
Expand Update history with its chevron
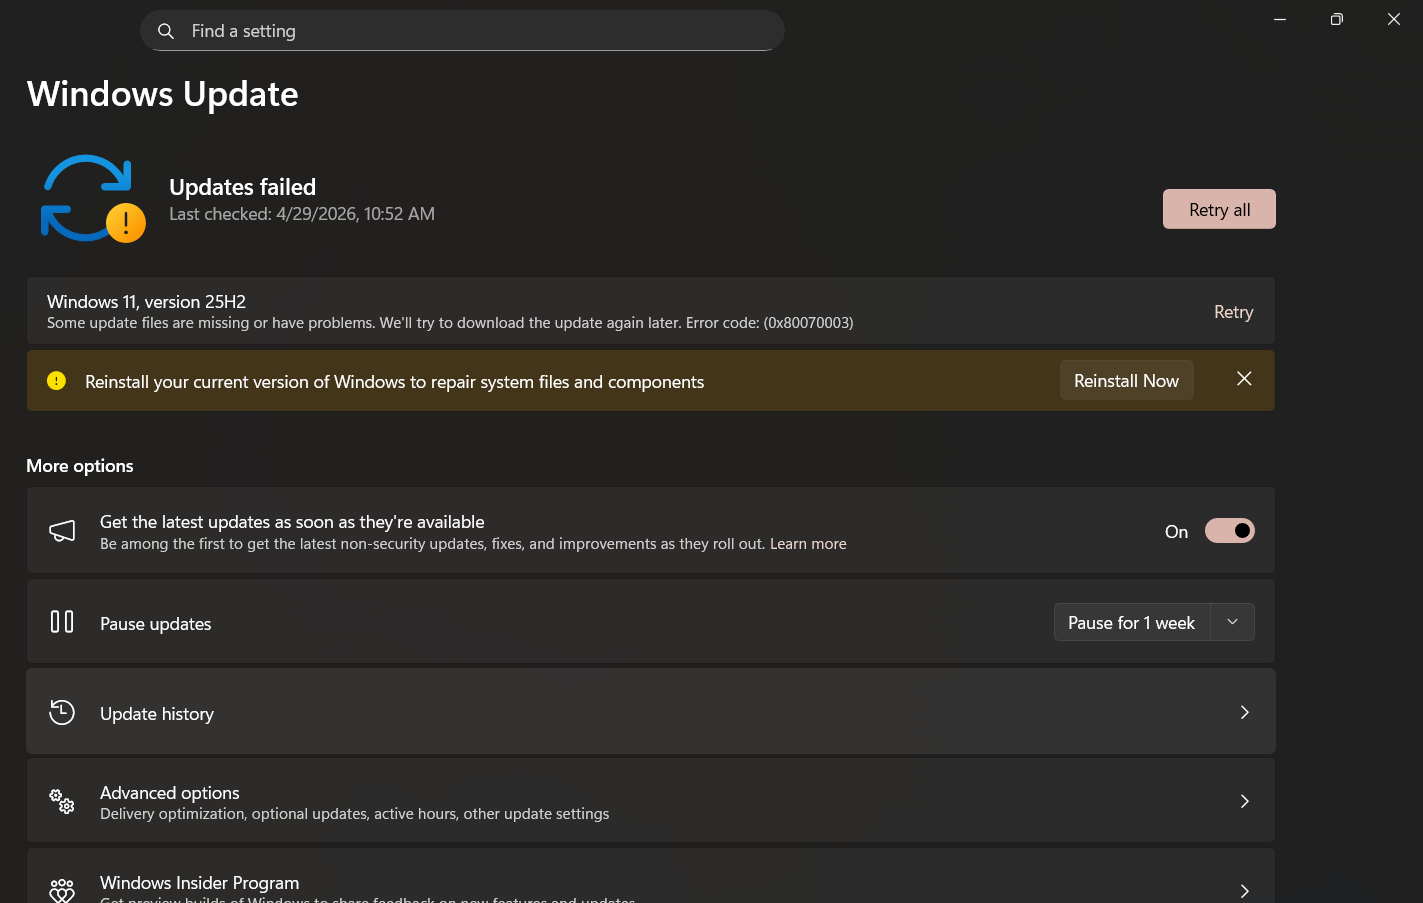[1245, 712]
